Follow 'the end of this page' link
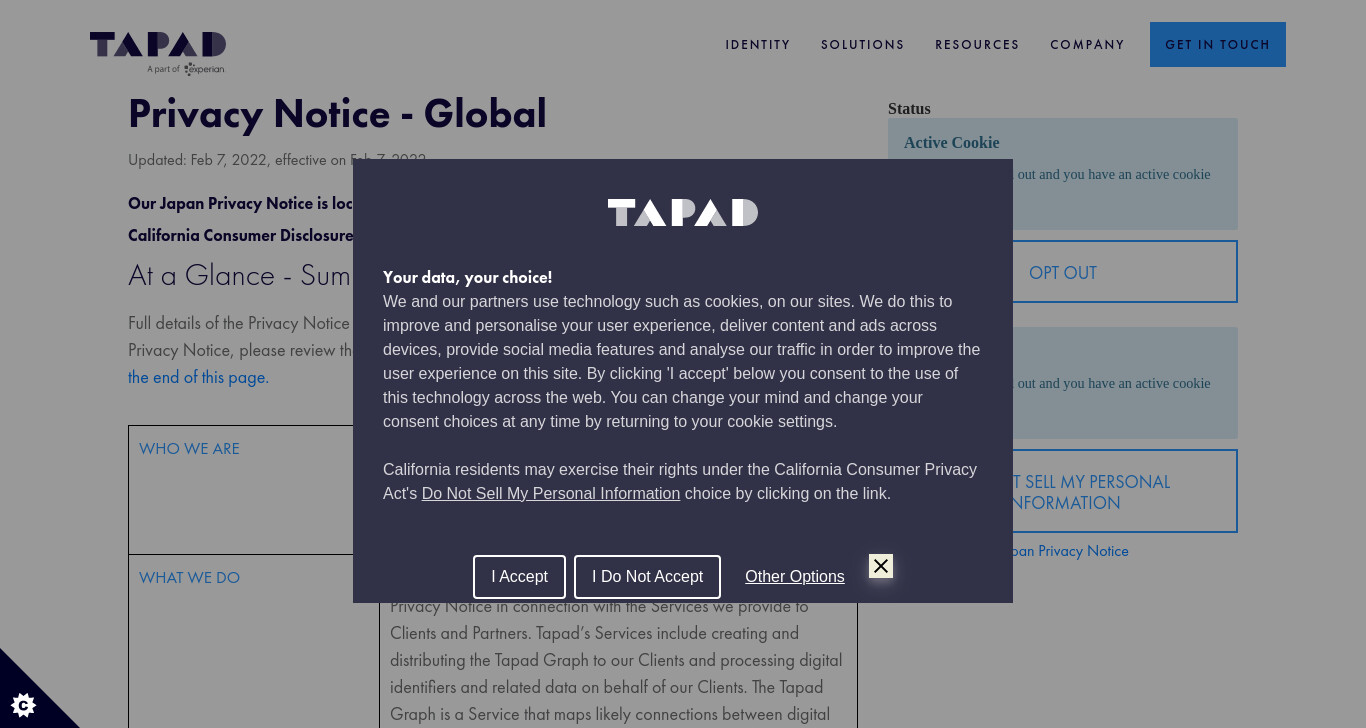Image resolution: width=1366 pixels, height=728 pixels. coord(198,377)
